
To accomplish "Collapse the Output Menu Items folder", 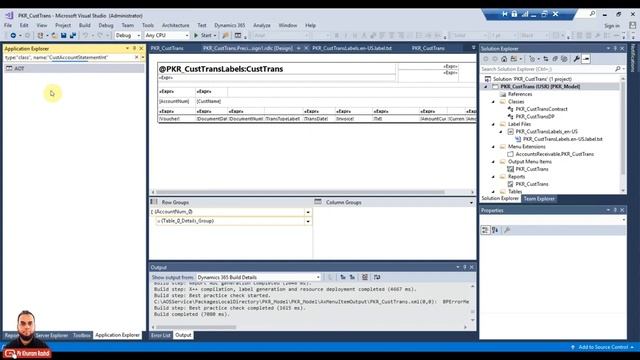I will 493,162.
